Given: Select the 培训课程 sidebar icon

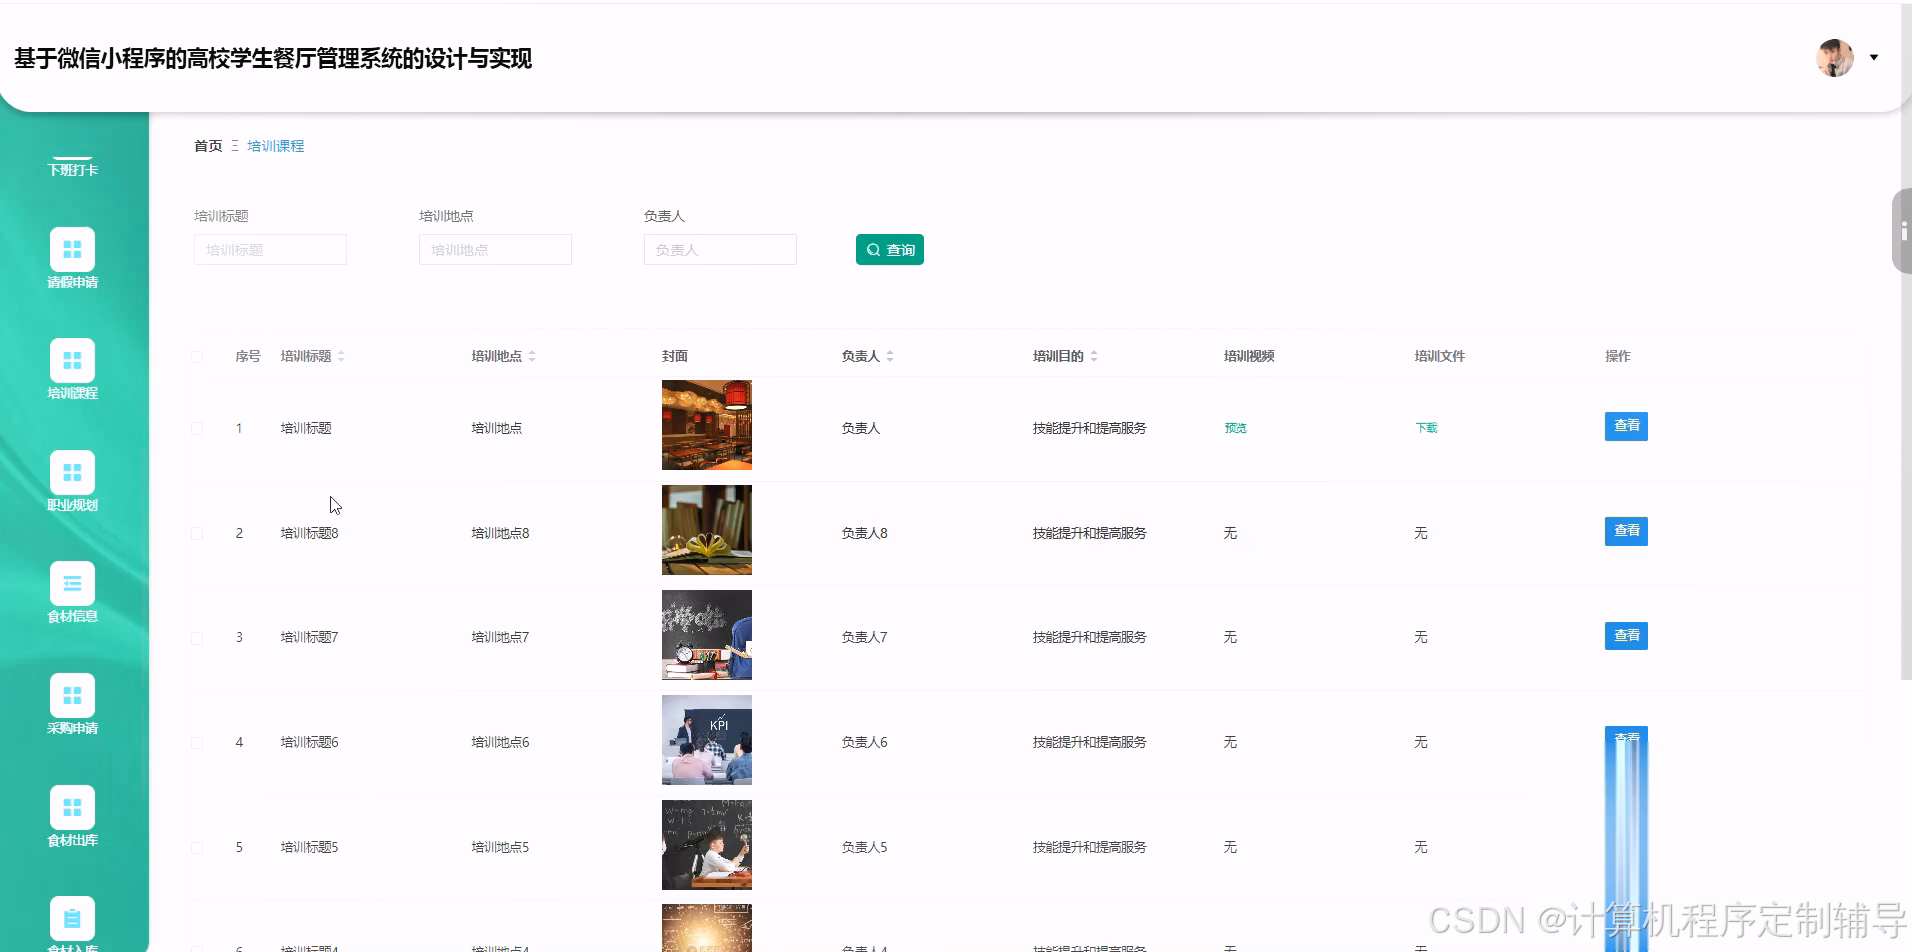Looking at the screenshot, I should (x=72, y=359).
